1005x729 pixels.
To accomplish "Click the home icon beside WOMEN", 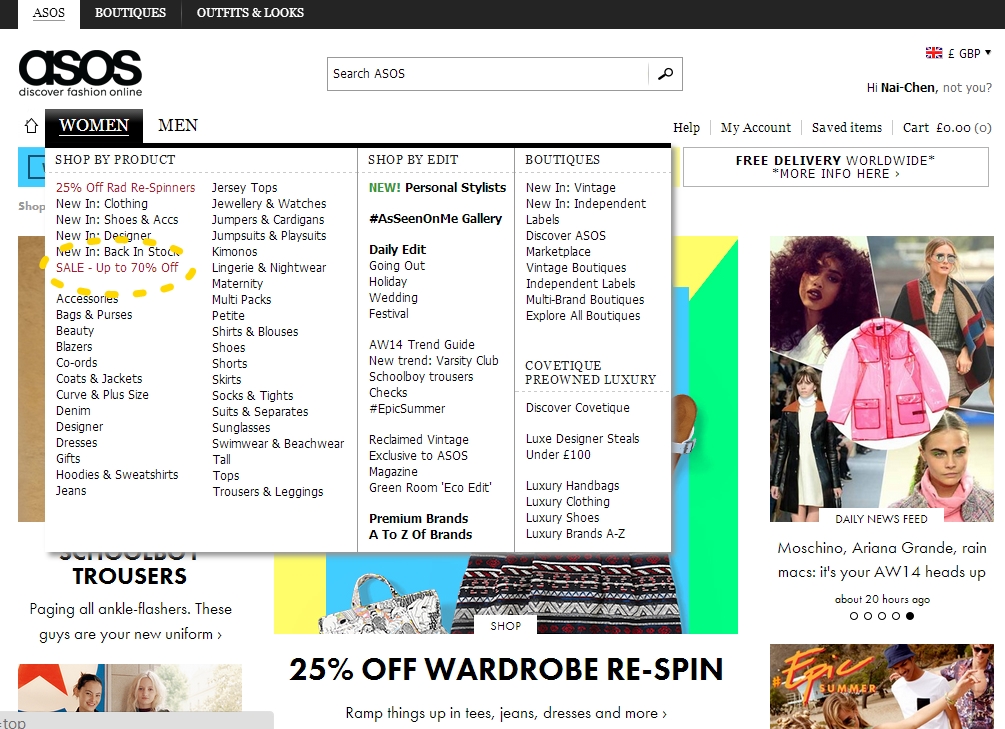I will [31, 126].
